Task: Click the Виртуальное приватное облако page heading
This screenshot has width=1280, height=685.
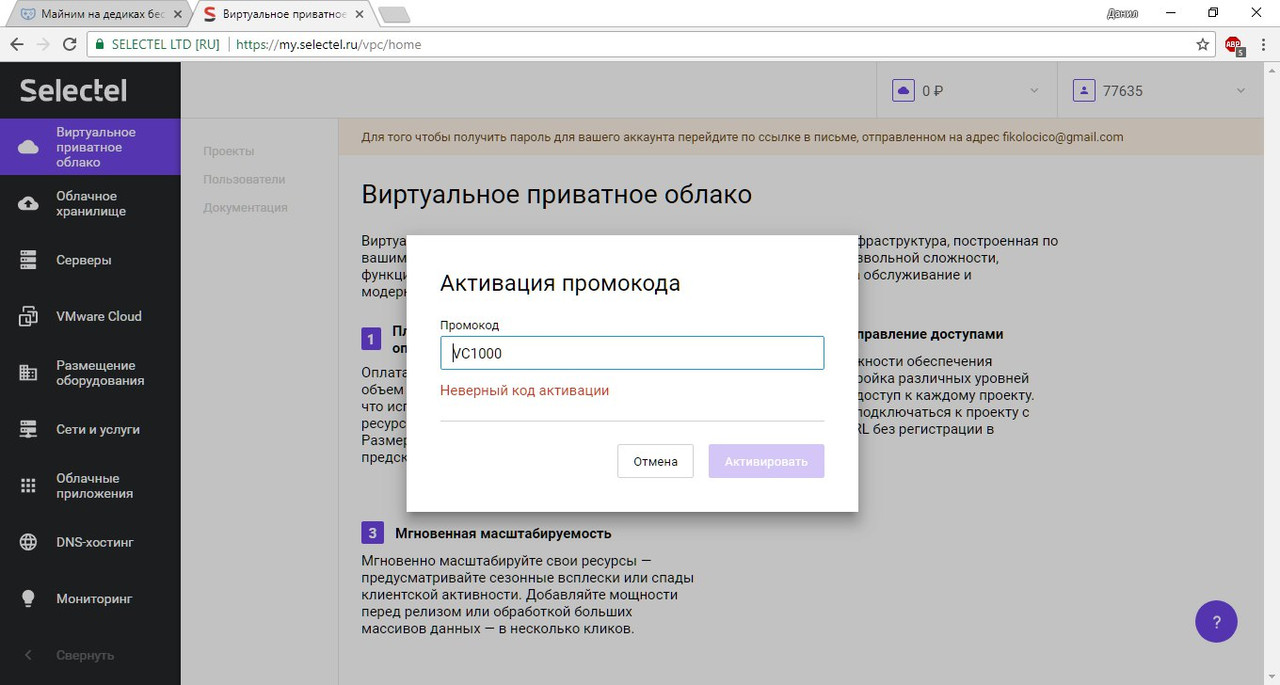Action: click(x=556, y=194)
